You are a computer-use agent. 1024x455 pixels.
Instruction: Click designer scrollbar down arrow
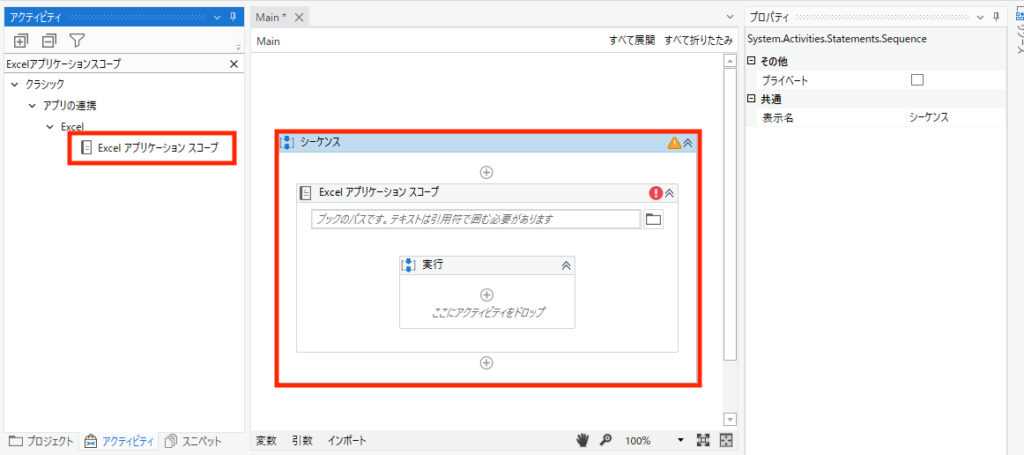coord(730,419)
